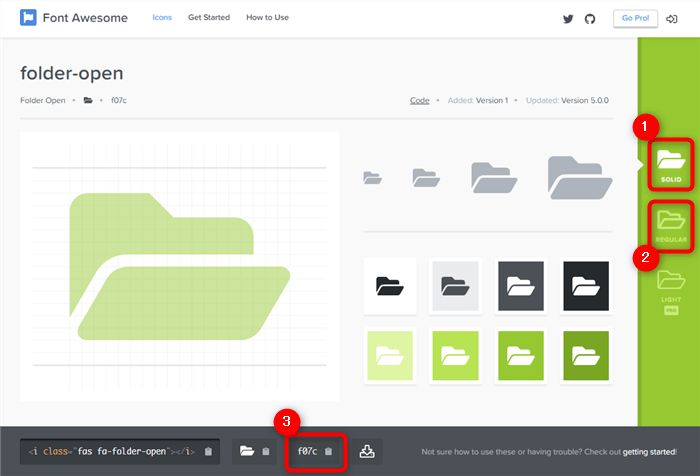Download the icon SVG file

pyautogui.click(x=367, y=452)
